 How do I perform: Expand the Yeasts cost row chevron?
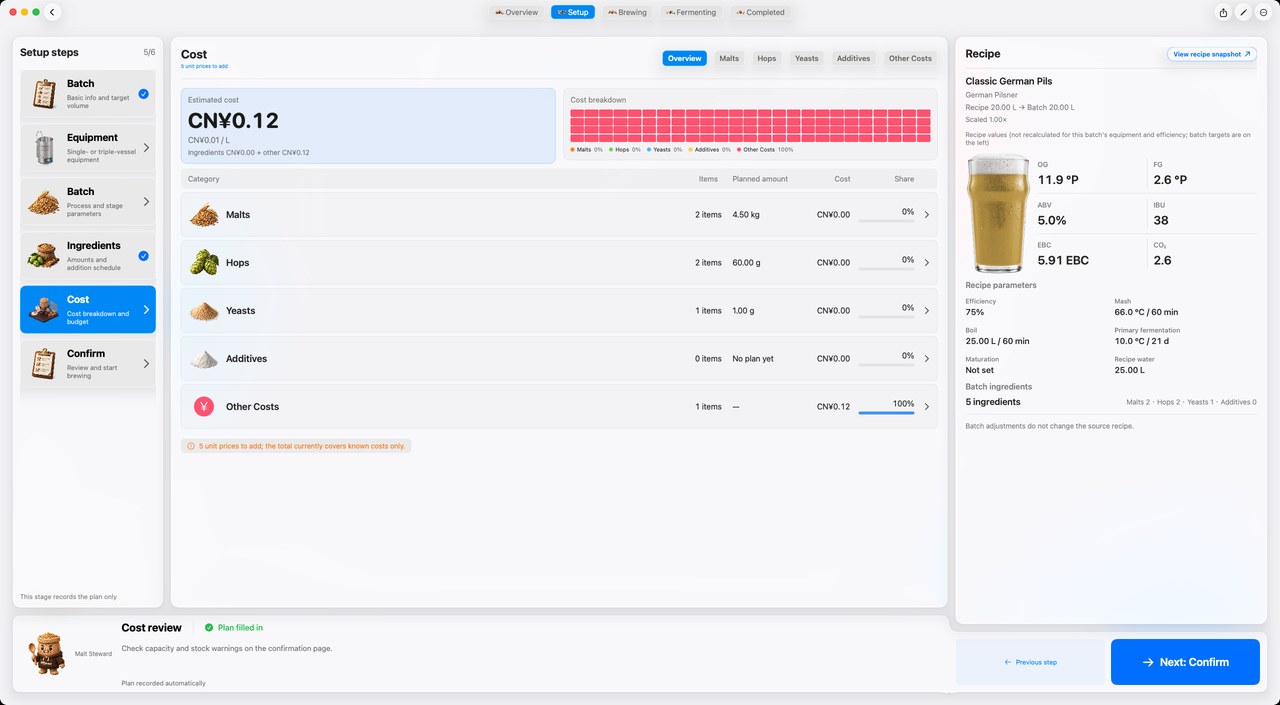tap(926, 311)
